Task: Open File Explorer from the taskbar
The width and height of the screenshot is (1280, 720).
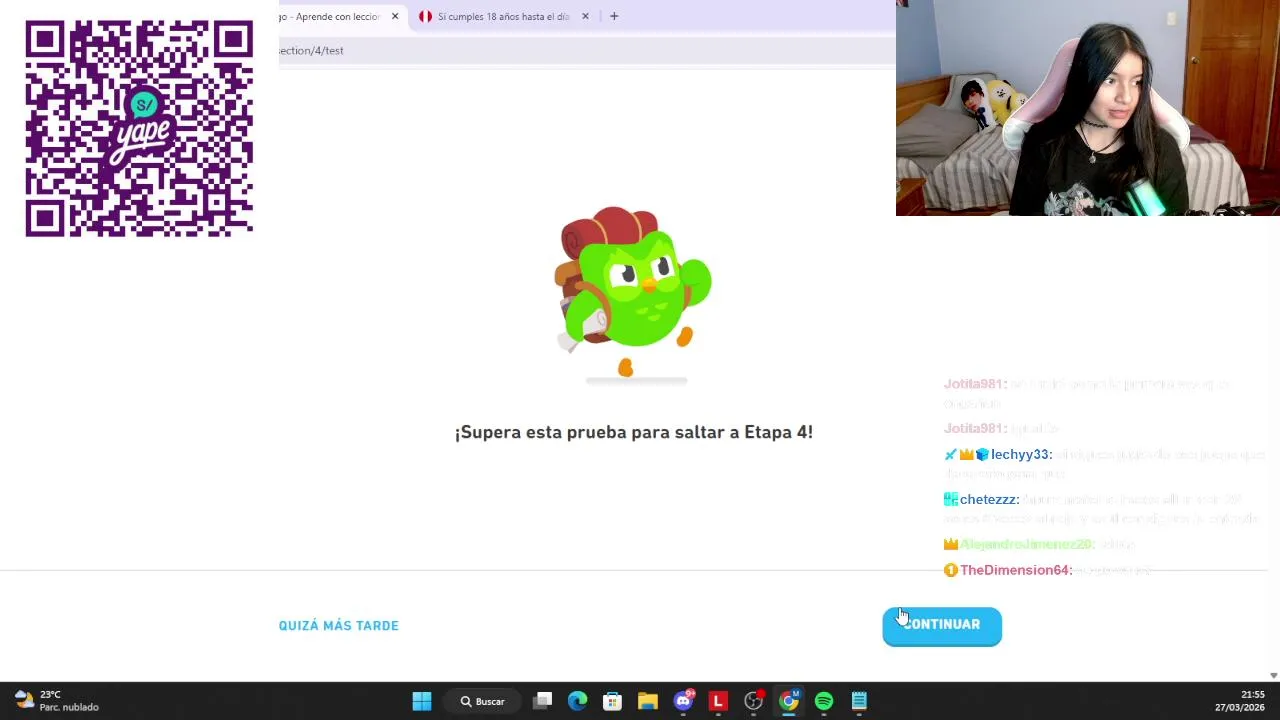Action: click(648, 701)
